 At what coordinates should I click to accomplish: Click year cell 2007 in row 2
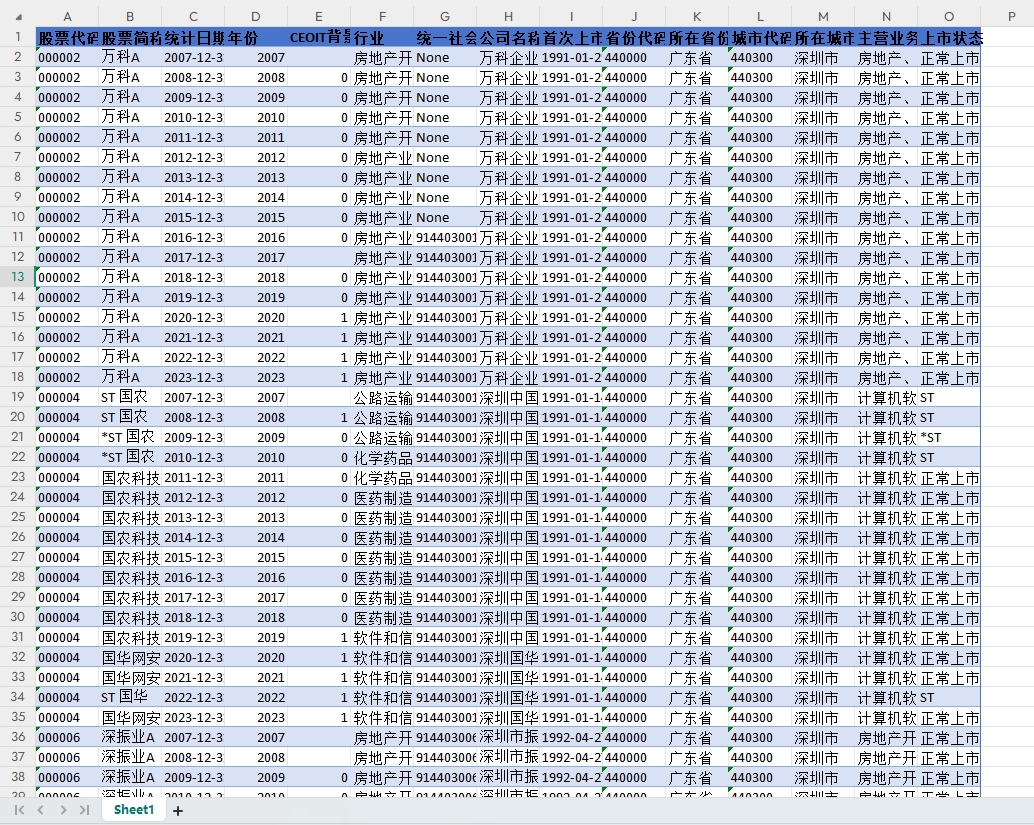pos(256,57)
